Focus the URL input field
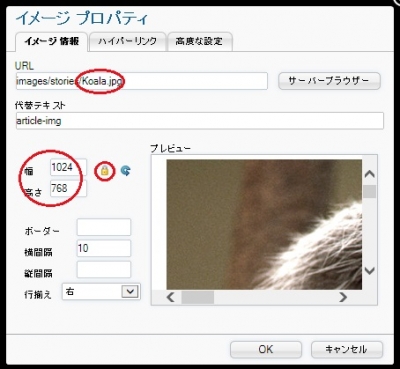 click(142, 81)
